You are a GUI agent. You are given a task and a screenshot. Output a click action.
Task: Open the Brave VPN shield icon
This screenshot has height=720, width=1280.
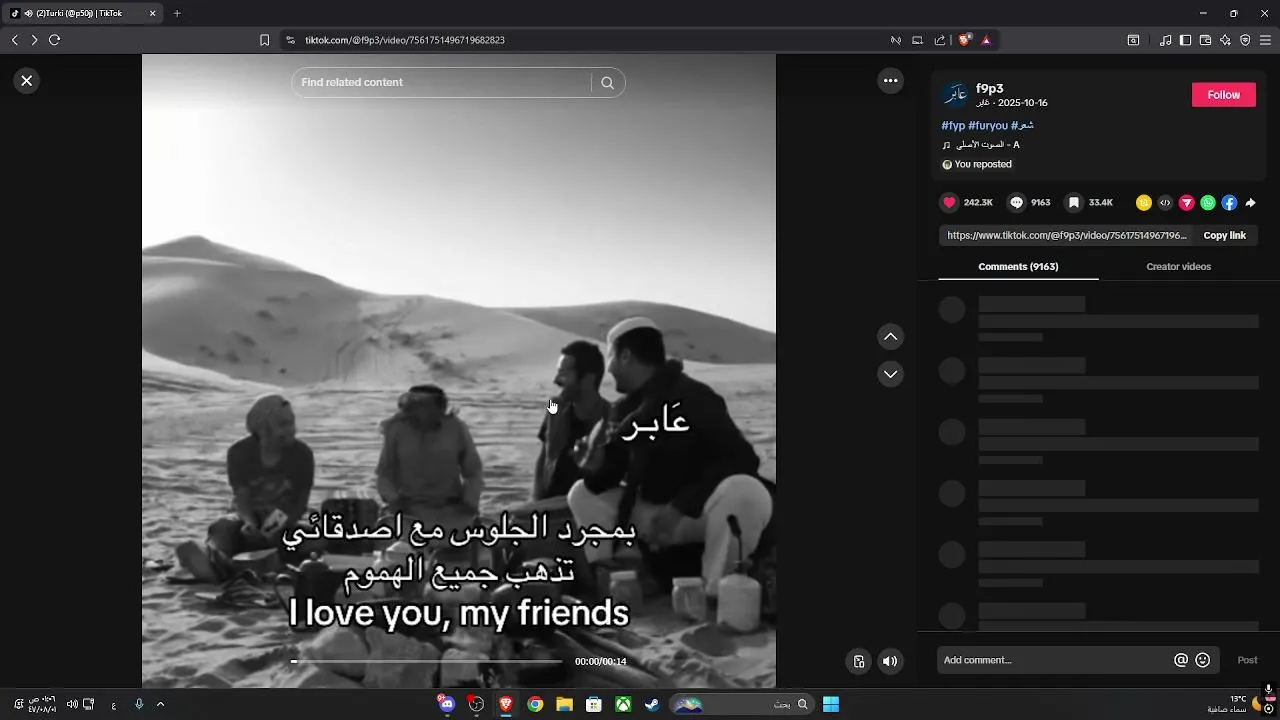pyautogui.click(x=1245, y=40)
